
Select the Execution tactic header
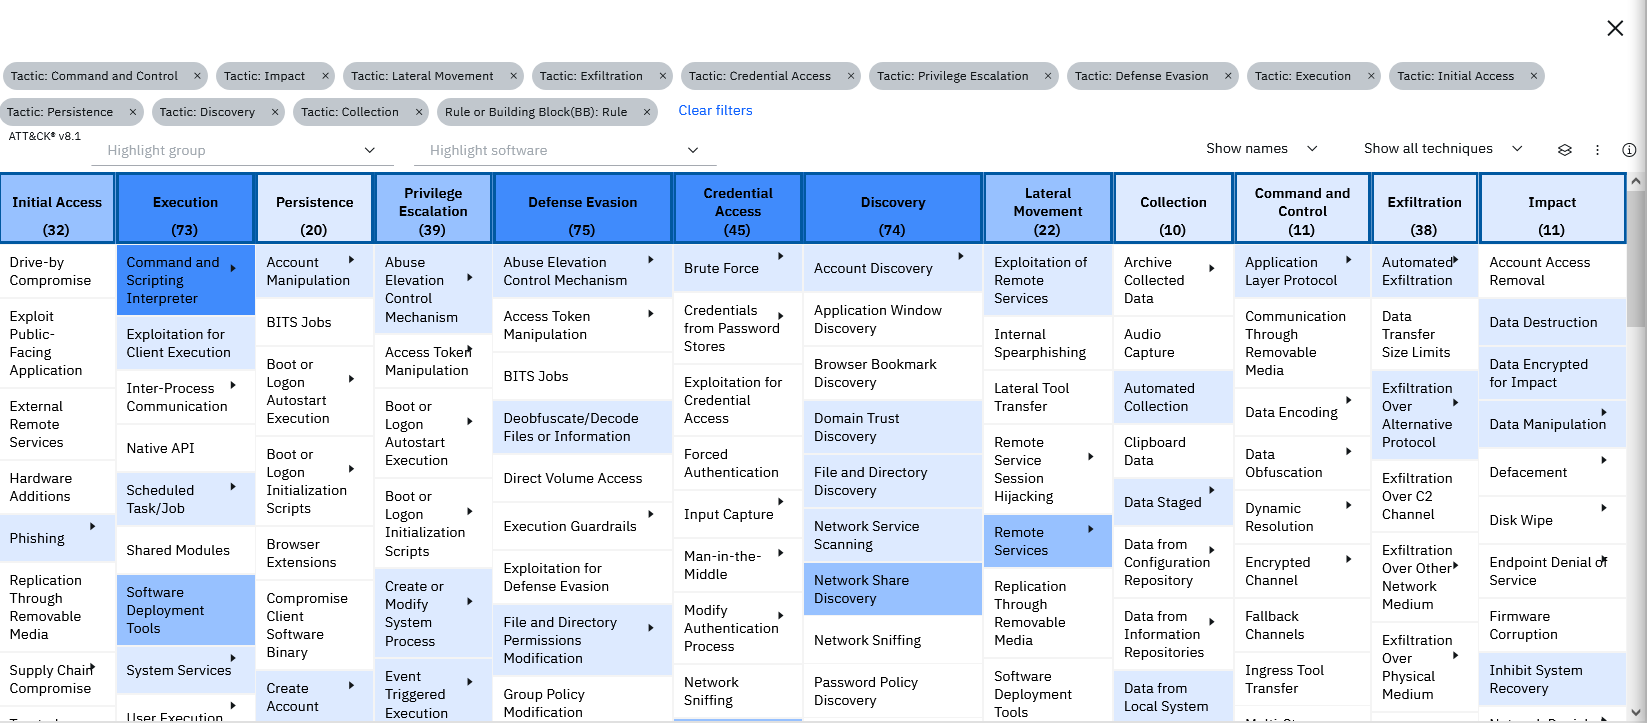[185, 209]
